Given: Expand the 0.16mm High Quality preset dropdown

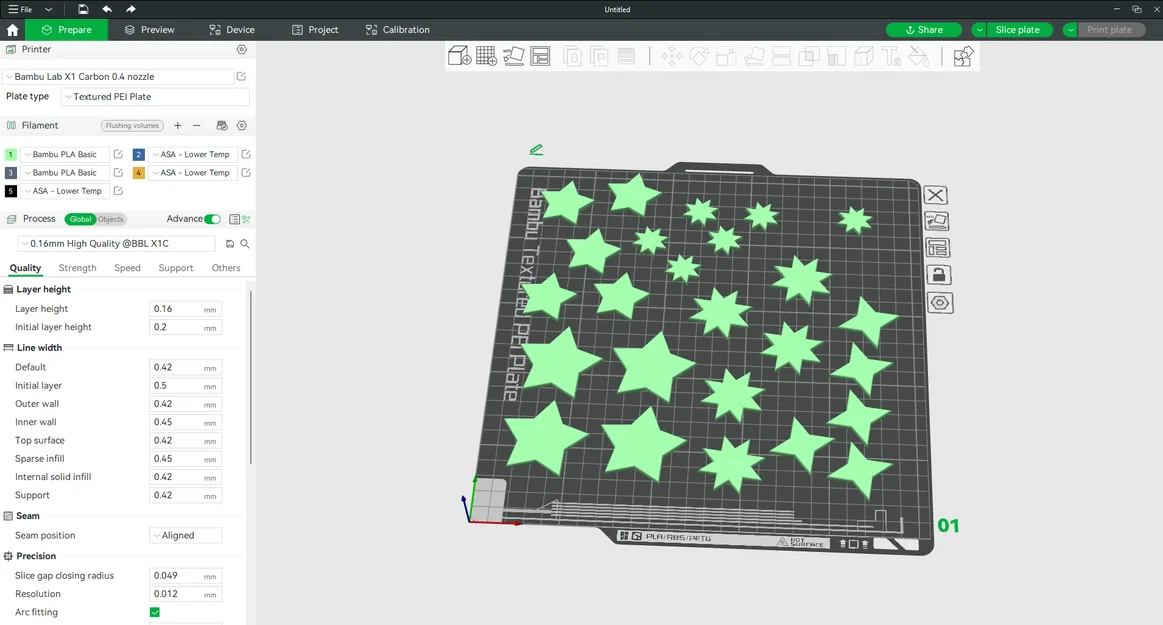Looking at the screenshot, I should point(116,243).
